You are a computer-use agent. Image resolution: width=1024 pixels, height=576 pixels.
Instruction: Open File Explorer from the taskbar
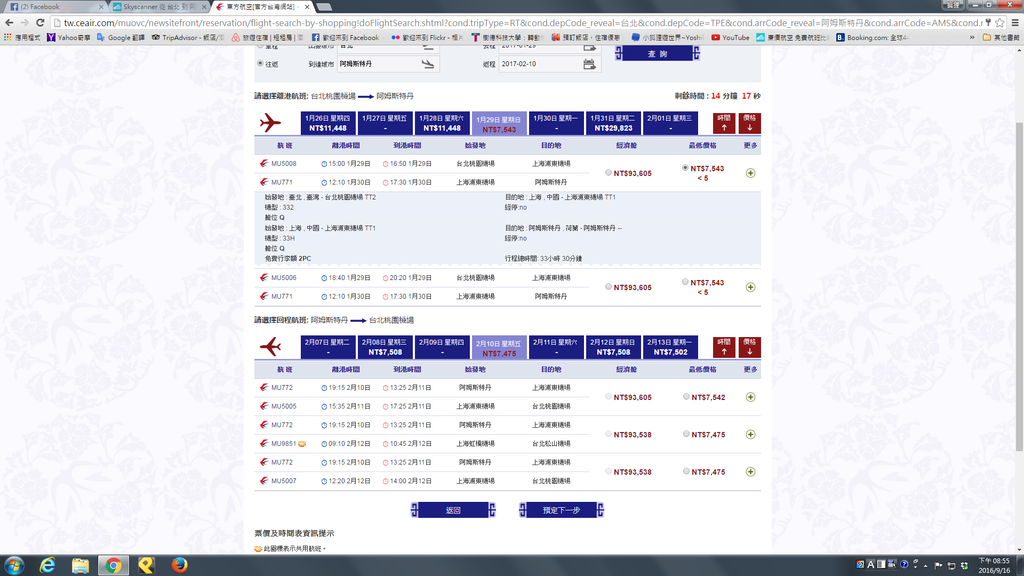pos(80,565)
